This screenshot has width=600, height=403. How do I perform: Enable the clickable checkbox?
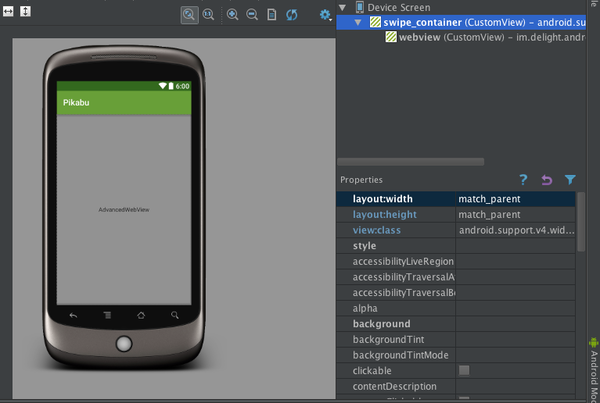click(x=464, y=371)
